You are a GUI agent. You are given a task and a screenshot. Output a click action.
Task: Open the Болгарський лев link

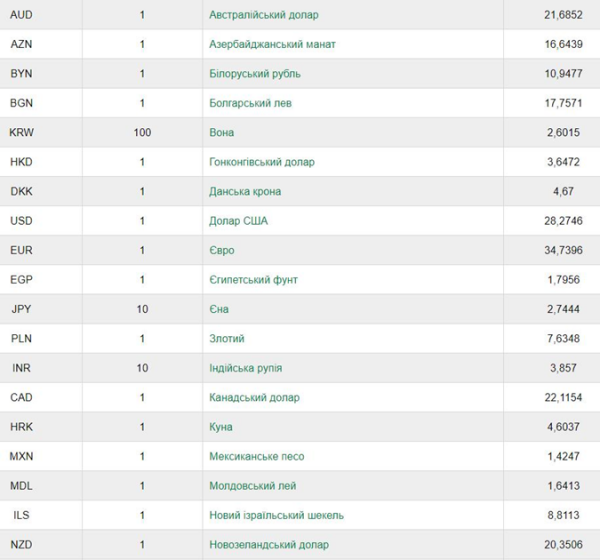(x=250, y=103)
